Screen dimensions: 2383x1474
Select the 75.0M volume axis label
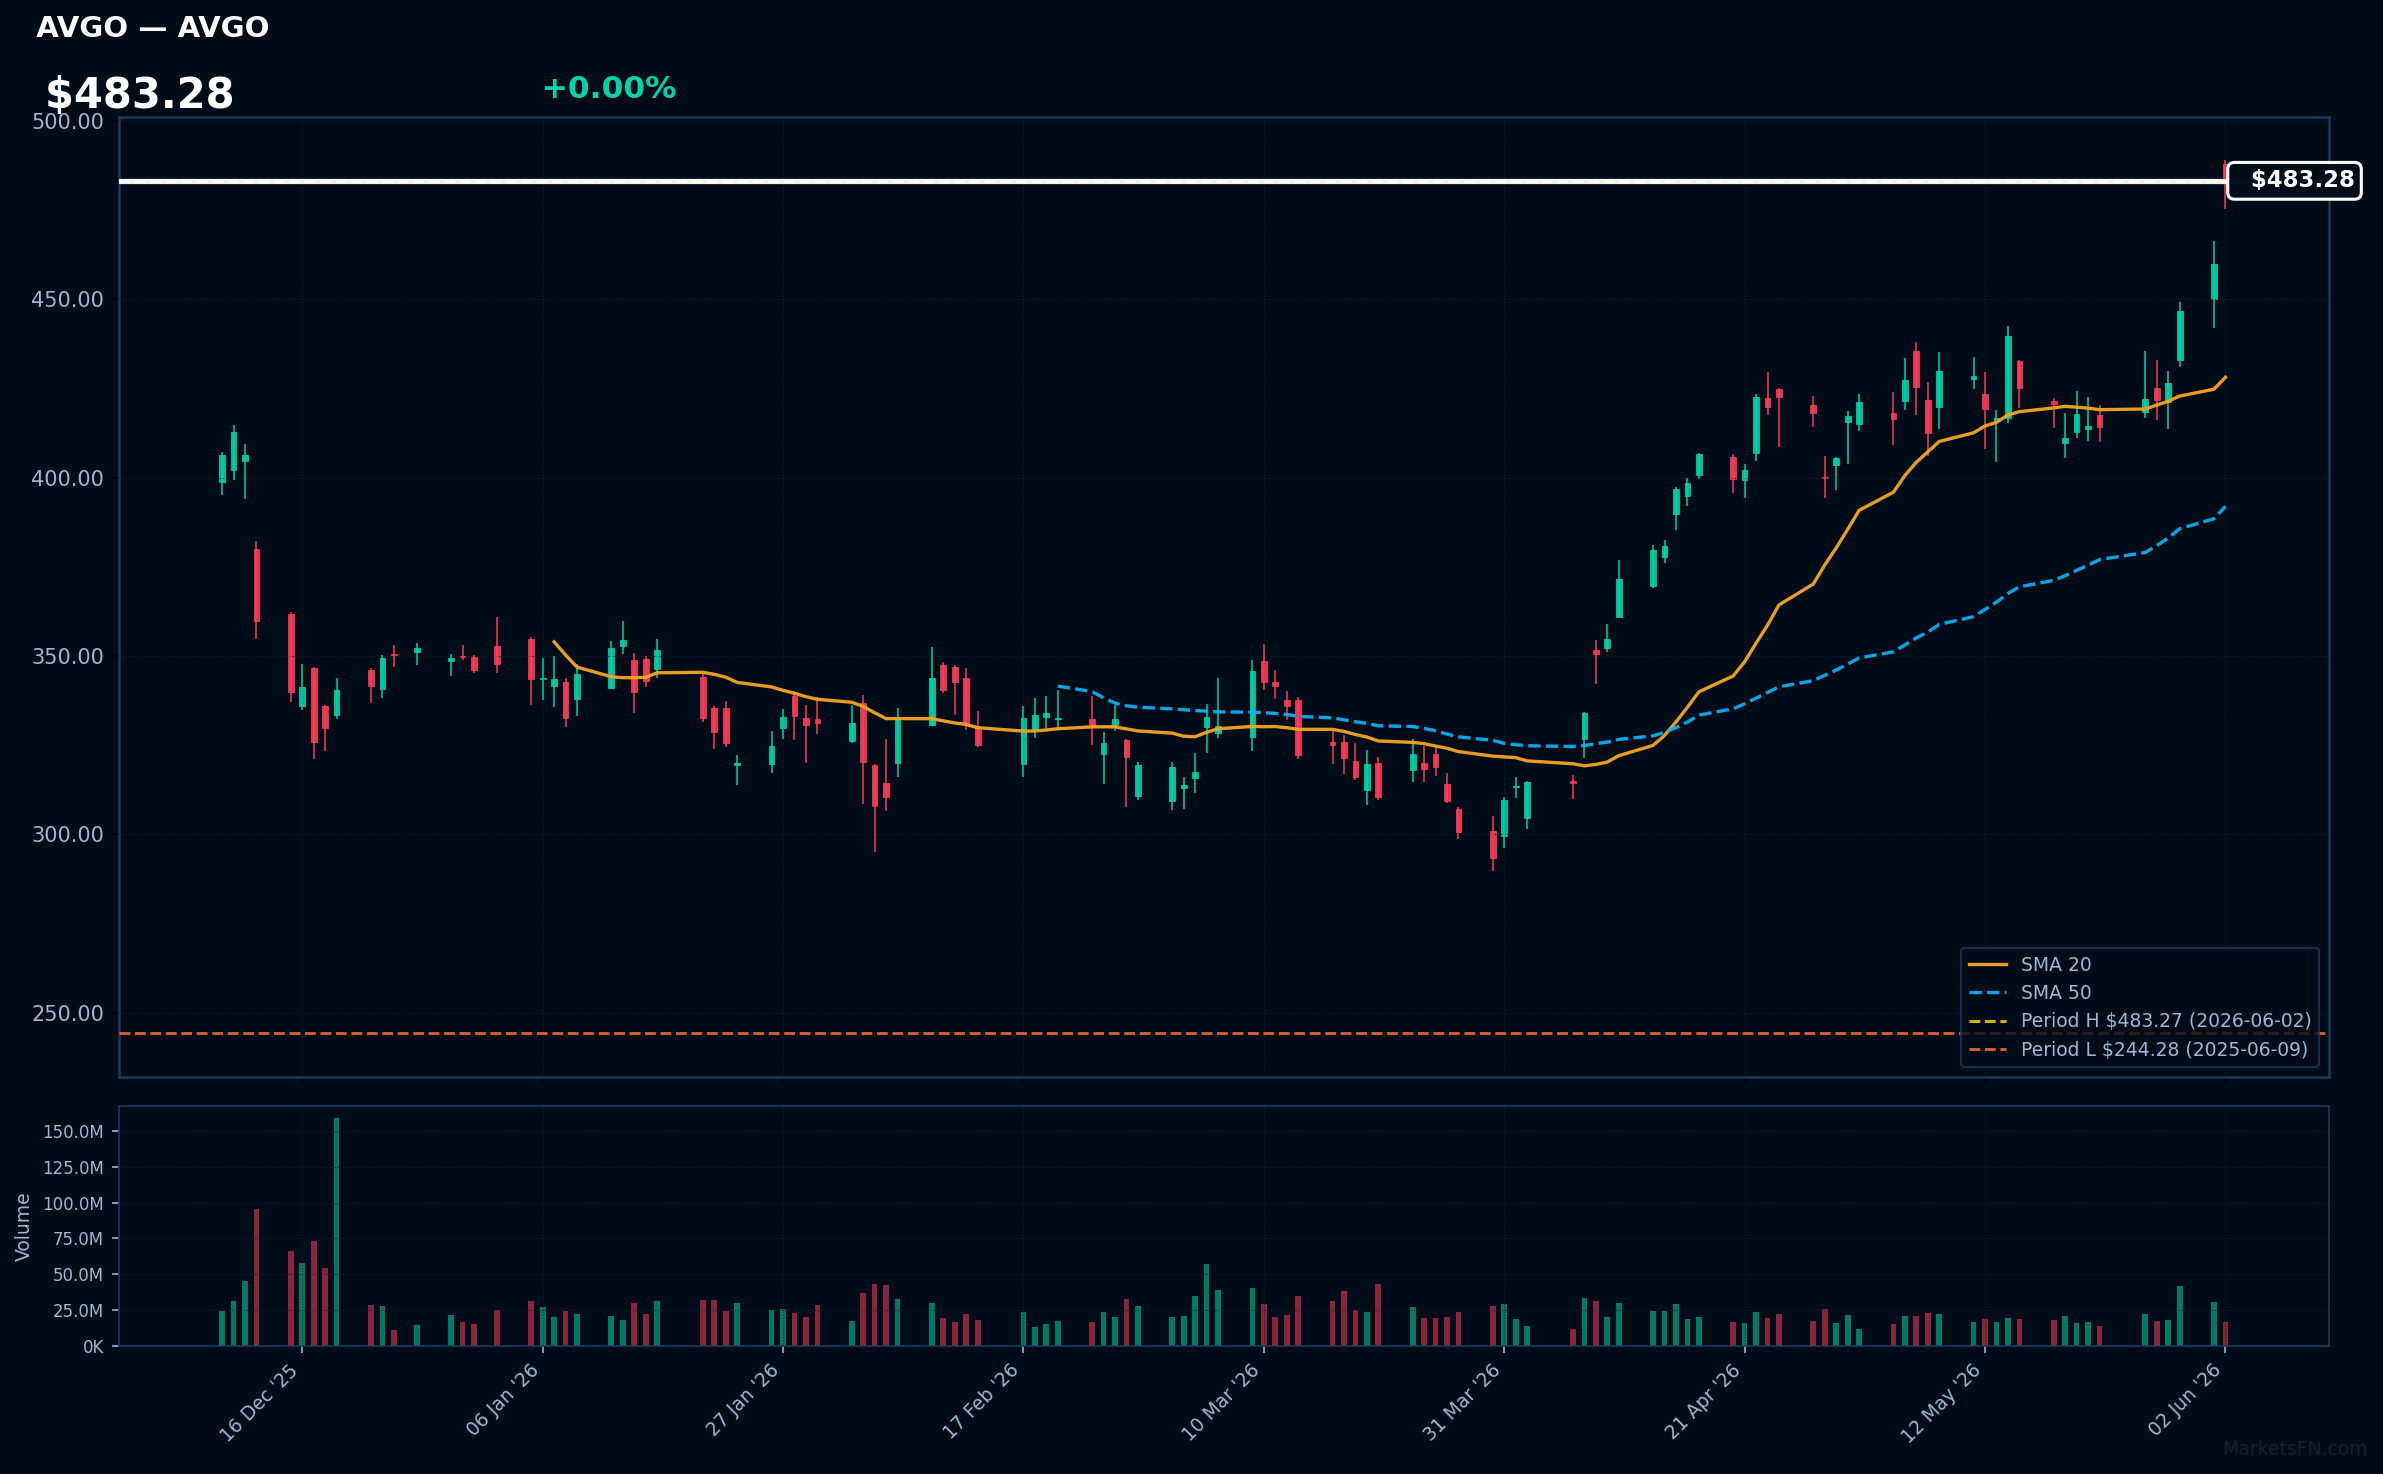(x=78, y=1239)
